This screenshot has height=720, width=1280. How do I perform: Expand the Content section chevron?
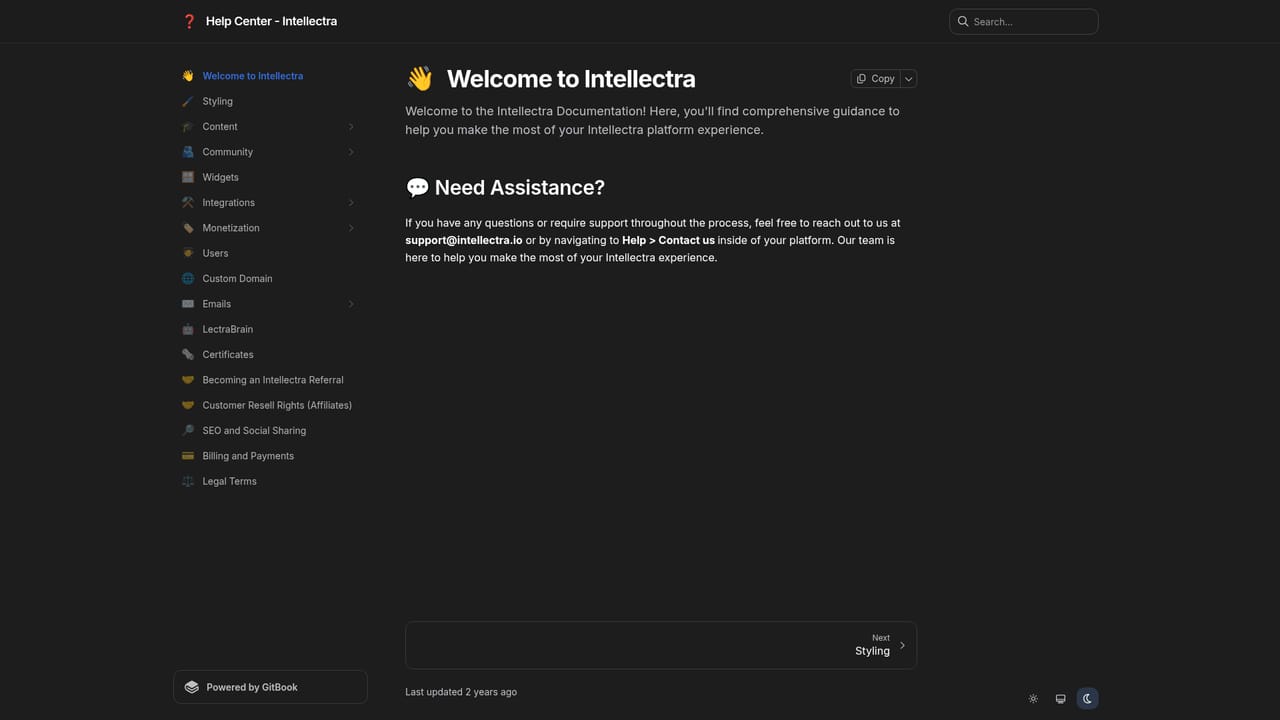[x=351, y=127]
